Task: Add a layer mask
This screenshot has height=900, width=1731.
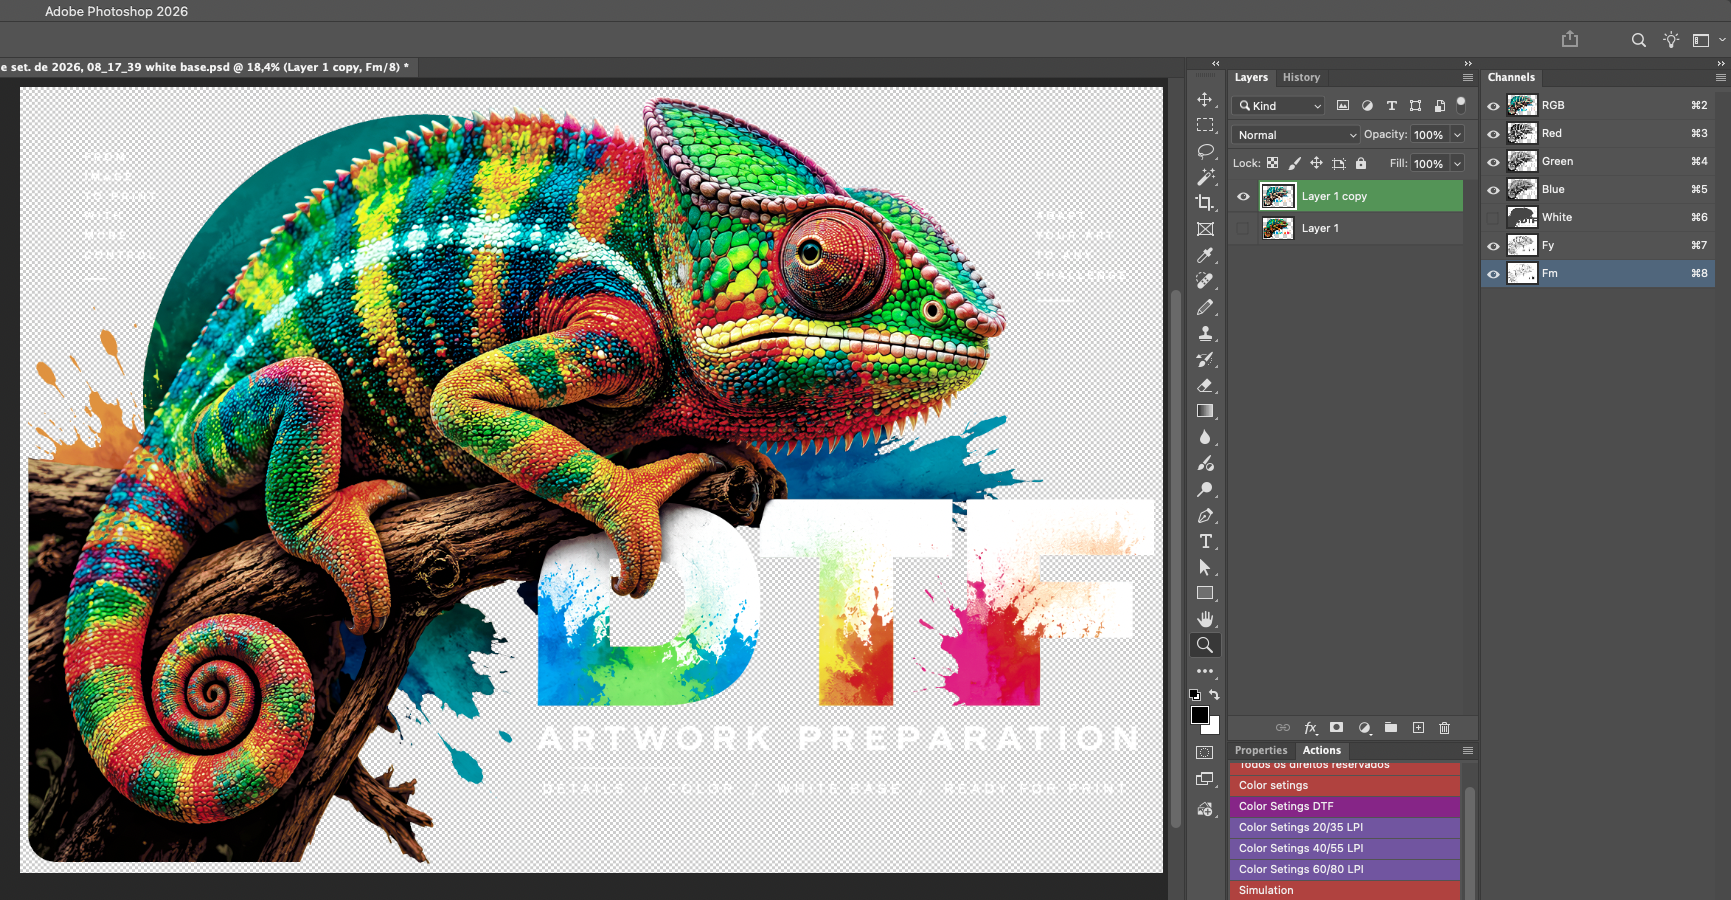Action: coord(1336,728)
